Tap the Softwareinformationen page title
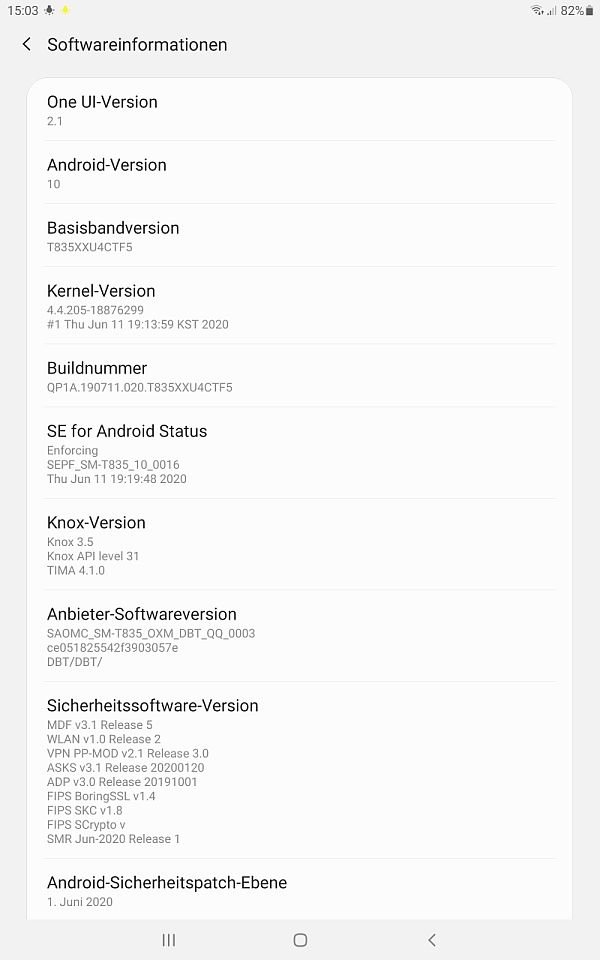The image size is (600, 960). point(137,45)
